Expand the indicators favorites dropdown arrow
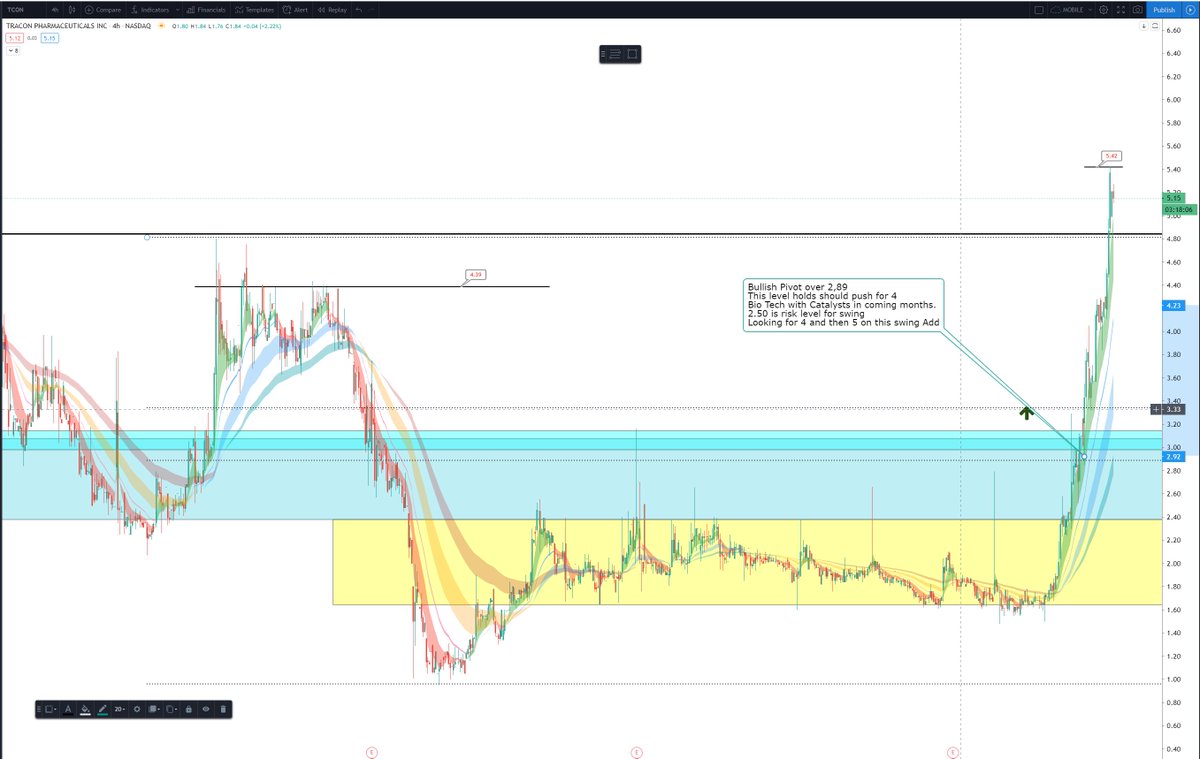1200x759 pixels. click(x=177, y=9)
